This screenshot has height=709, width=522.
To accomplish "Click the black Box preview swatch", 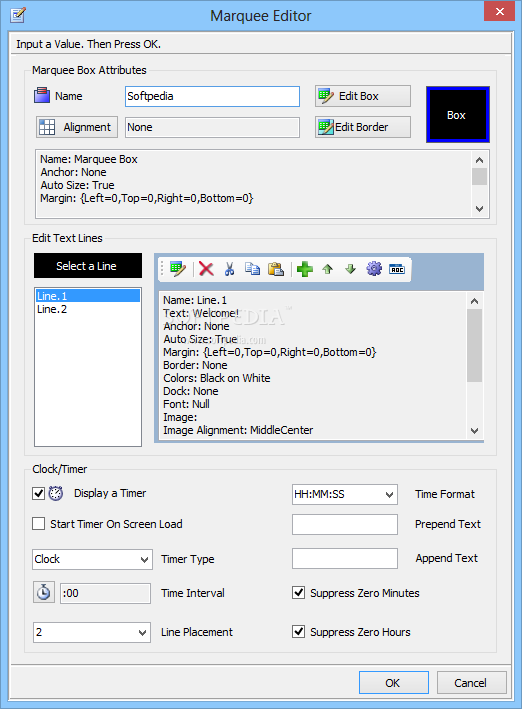I will tap(458, 114).
